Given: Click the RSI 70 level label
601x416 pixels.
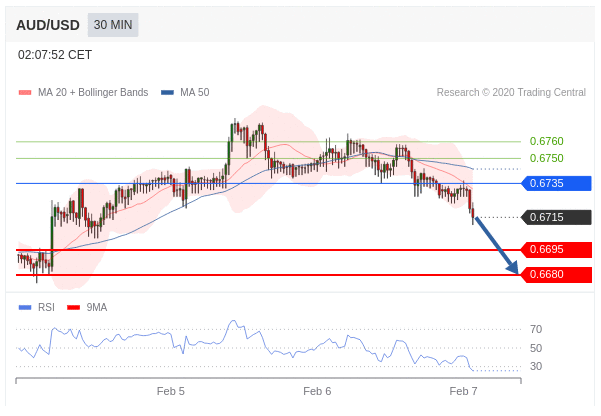Looking at the screenshot, I should (x=536, y=329).
